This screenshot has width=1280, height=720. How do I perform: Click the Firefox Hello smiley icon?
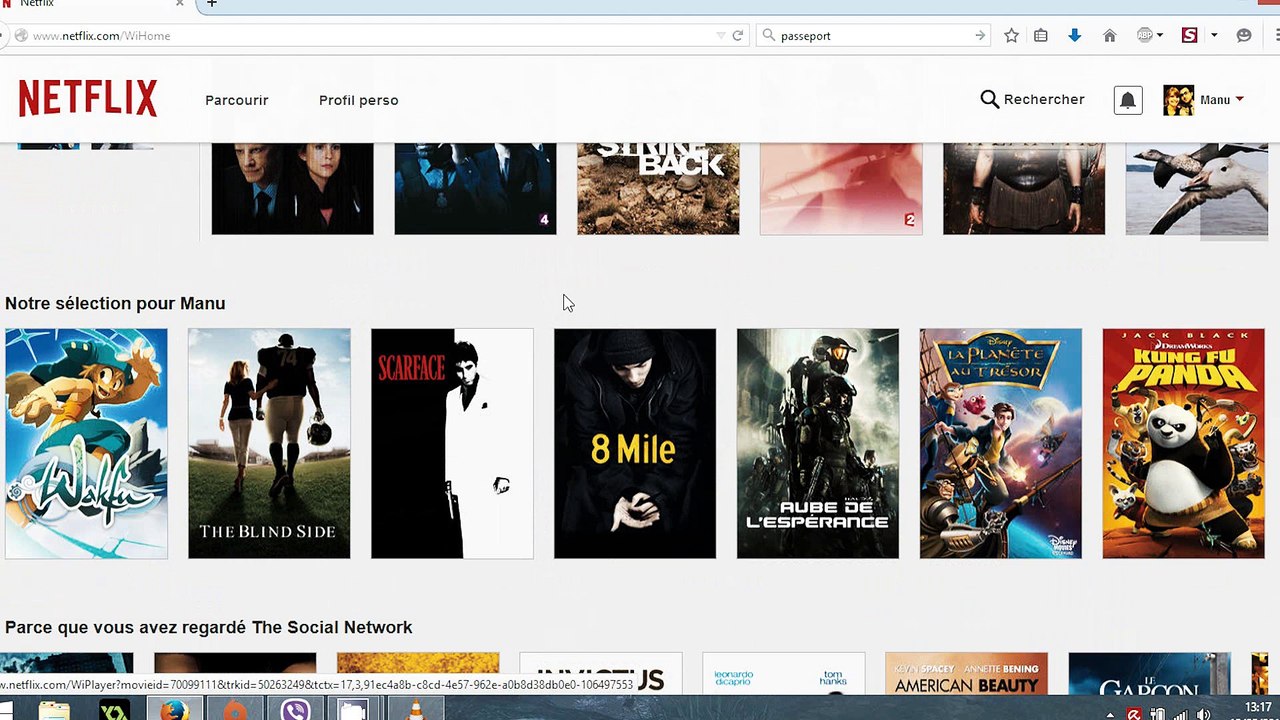click(1244, 35)
